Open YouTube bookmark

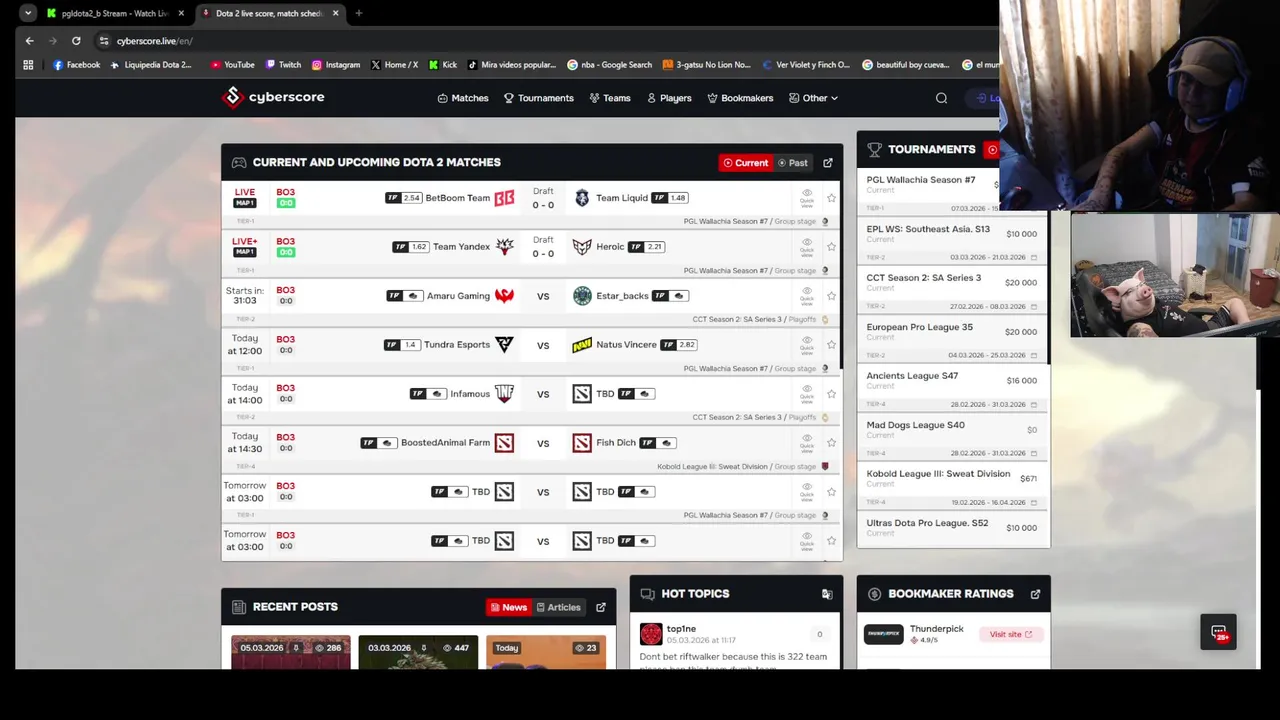(232, 65)
